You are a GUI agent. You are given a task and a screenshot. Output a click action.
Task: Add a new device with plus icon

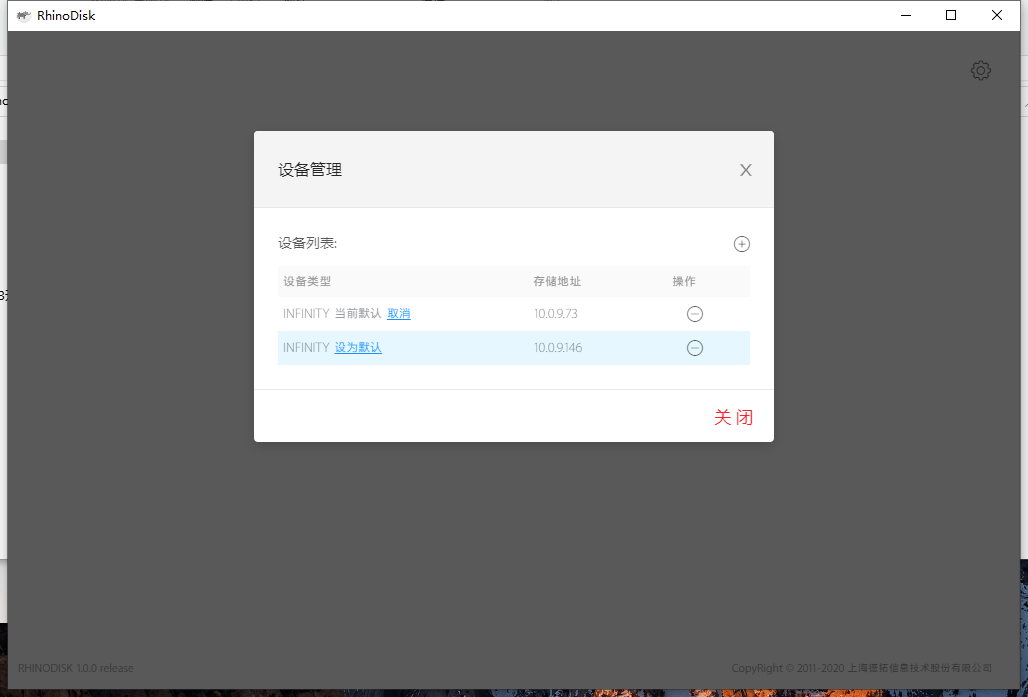point(741,244)
